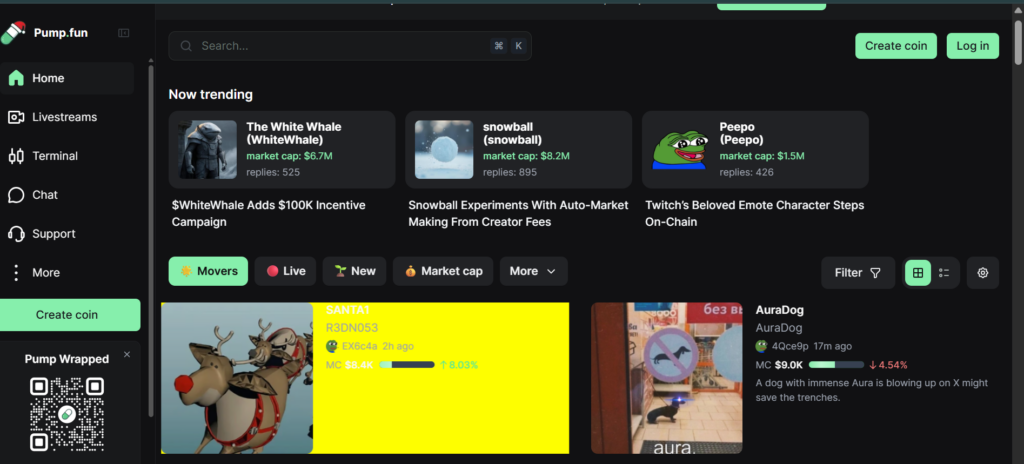The image size is (1024, 464).
Task: Click the Chat bubble icon
Action: [x=16, y=195]
